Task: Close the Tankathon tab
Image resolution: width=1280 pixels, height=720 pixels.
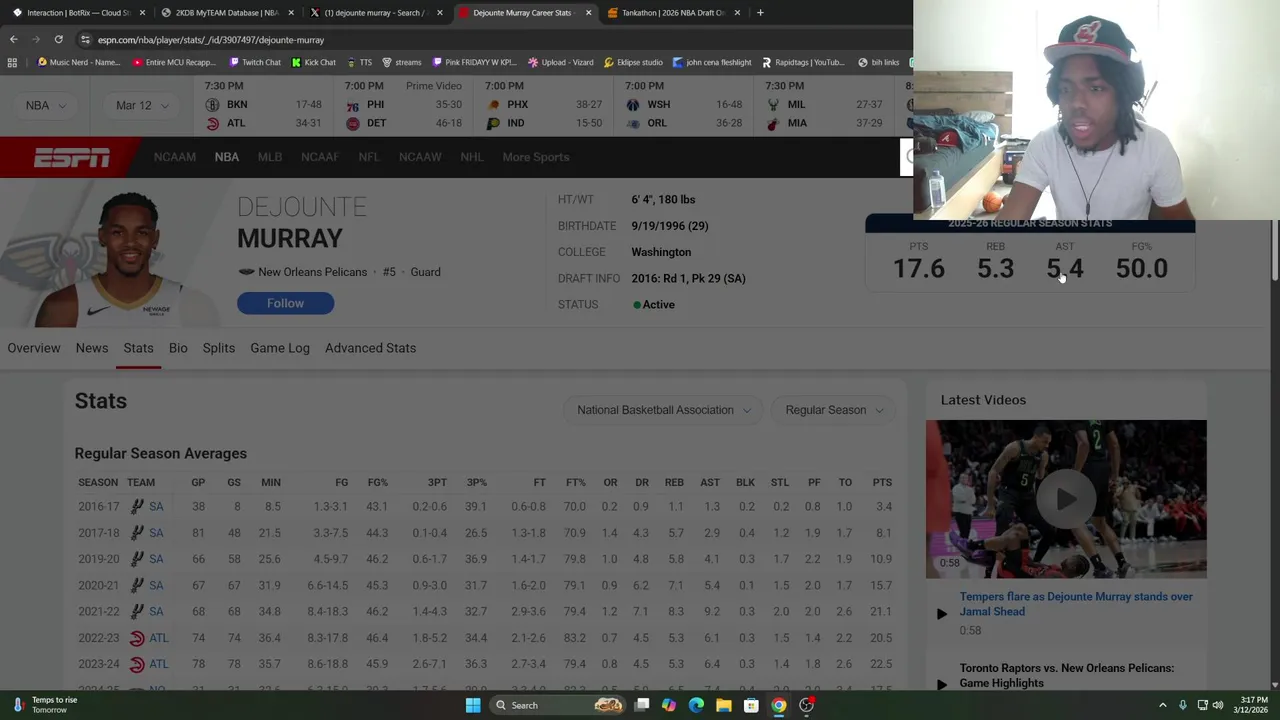Action: pos(737,13)
